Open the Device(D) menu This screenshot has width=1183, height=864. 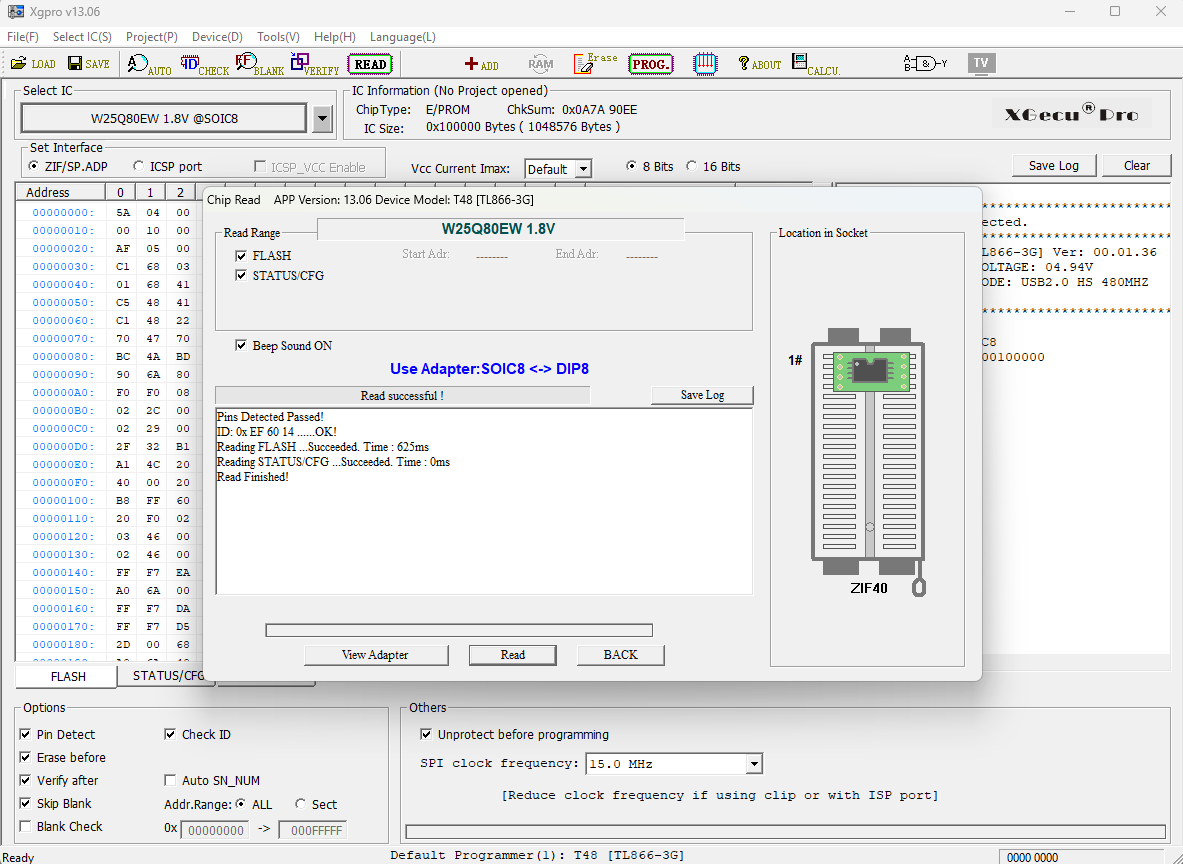(216, 37)
